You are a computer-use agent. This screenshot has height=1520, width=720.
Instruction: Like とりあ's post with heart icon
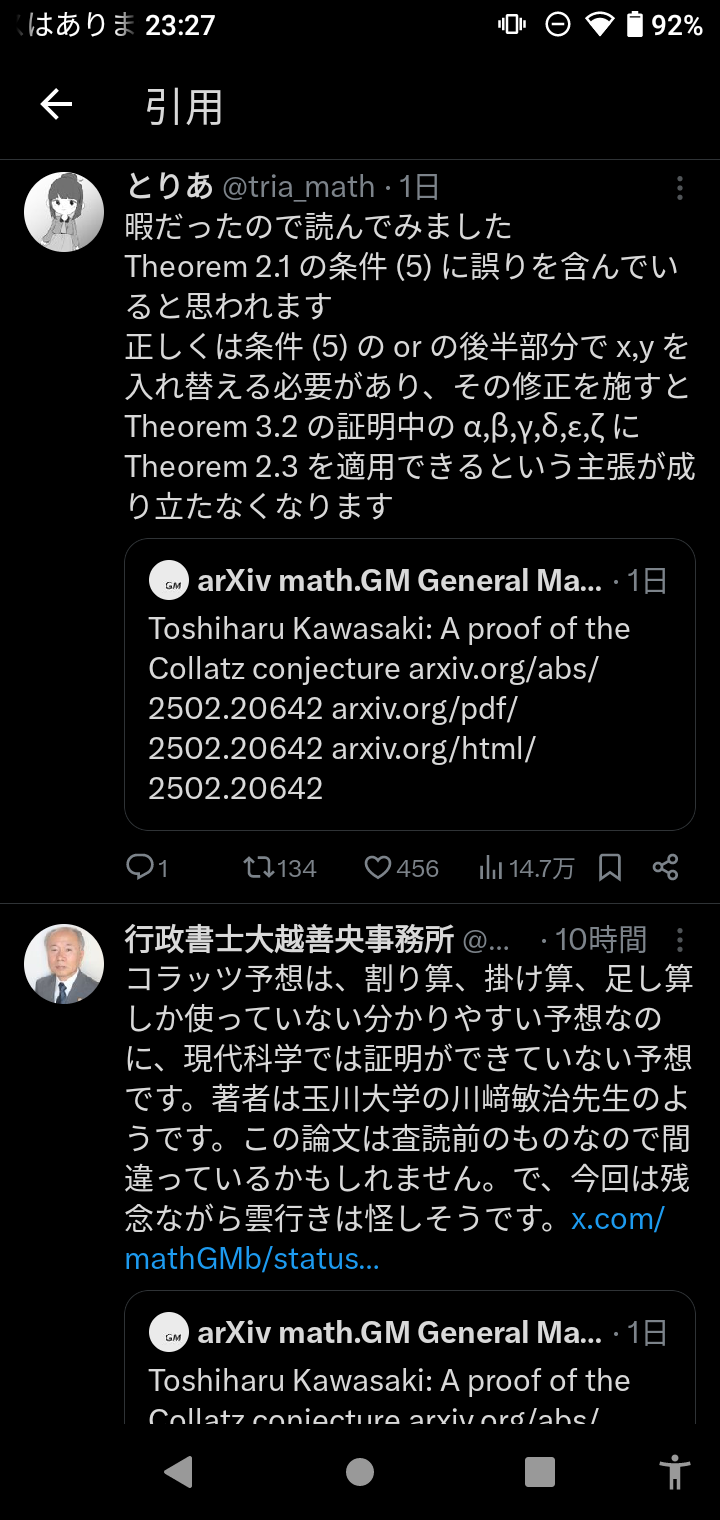[378, 867]
